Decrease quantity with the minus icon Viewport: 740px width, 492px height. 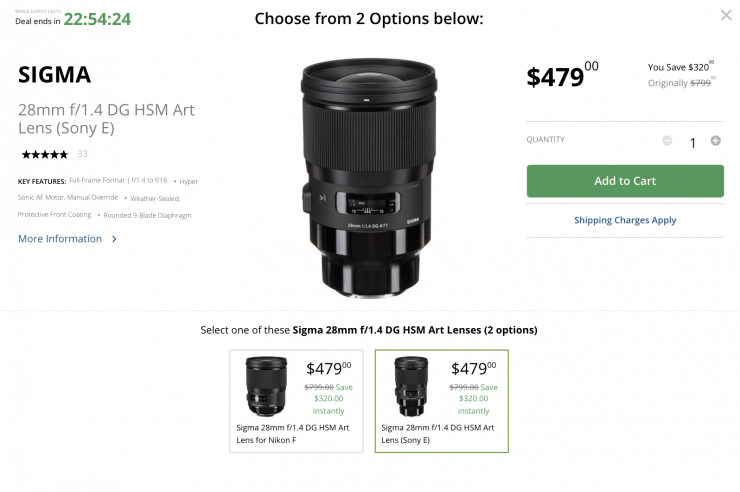(x=667, y=141)
